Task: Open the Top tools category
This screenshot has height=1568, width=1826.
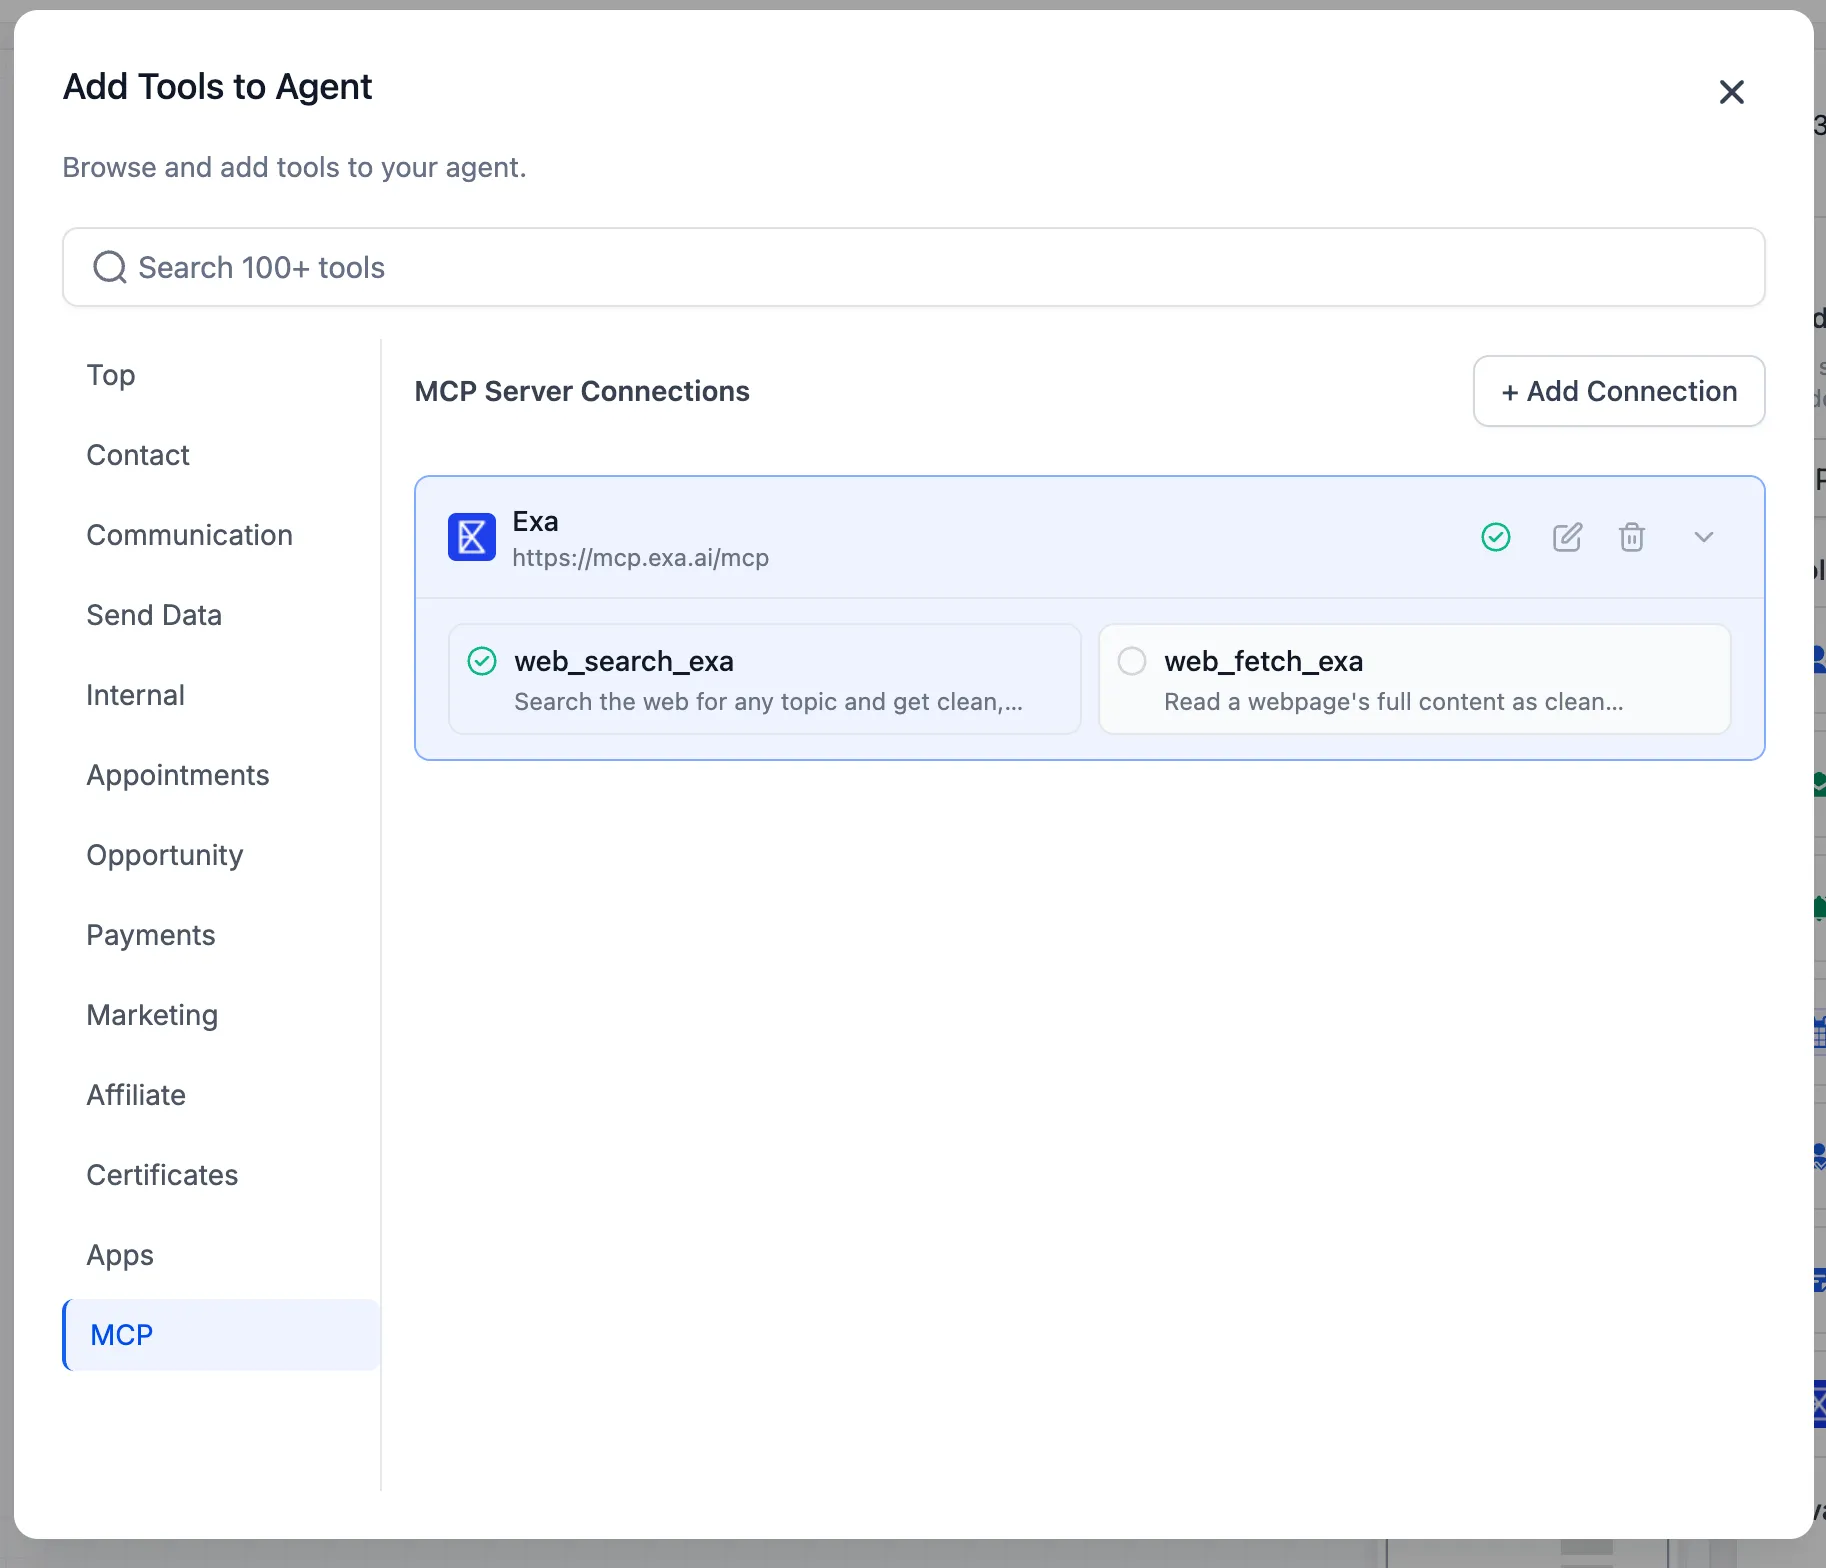Action: (x=111, y=375)
